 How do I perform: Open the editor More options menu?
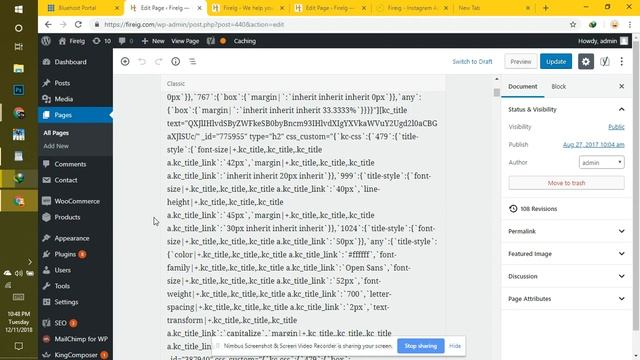coord(622,62)
